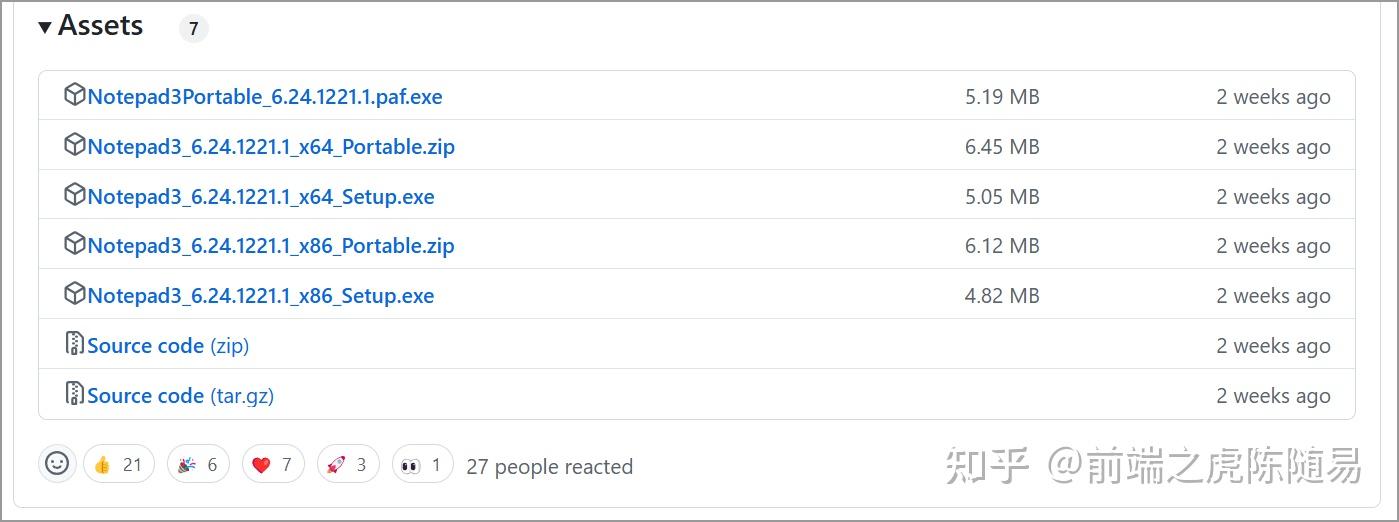Viewport: 1399px width, 522px height.
Task: Toggle the thumbs up reaction with 21
Action: coord(118,464)
